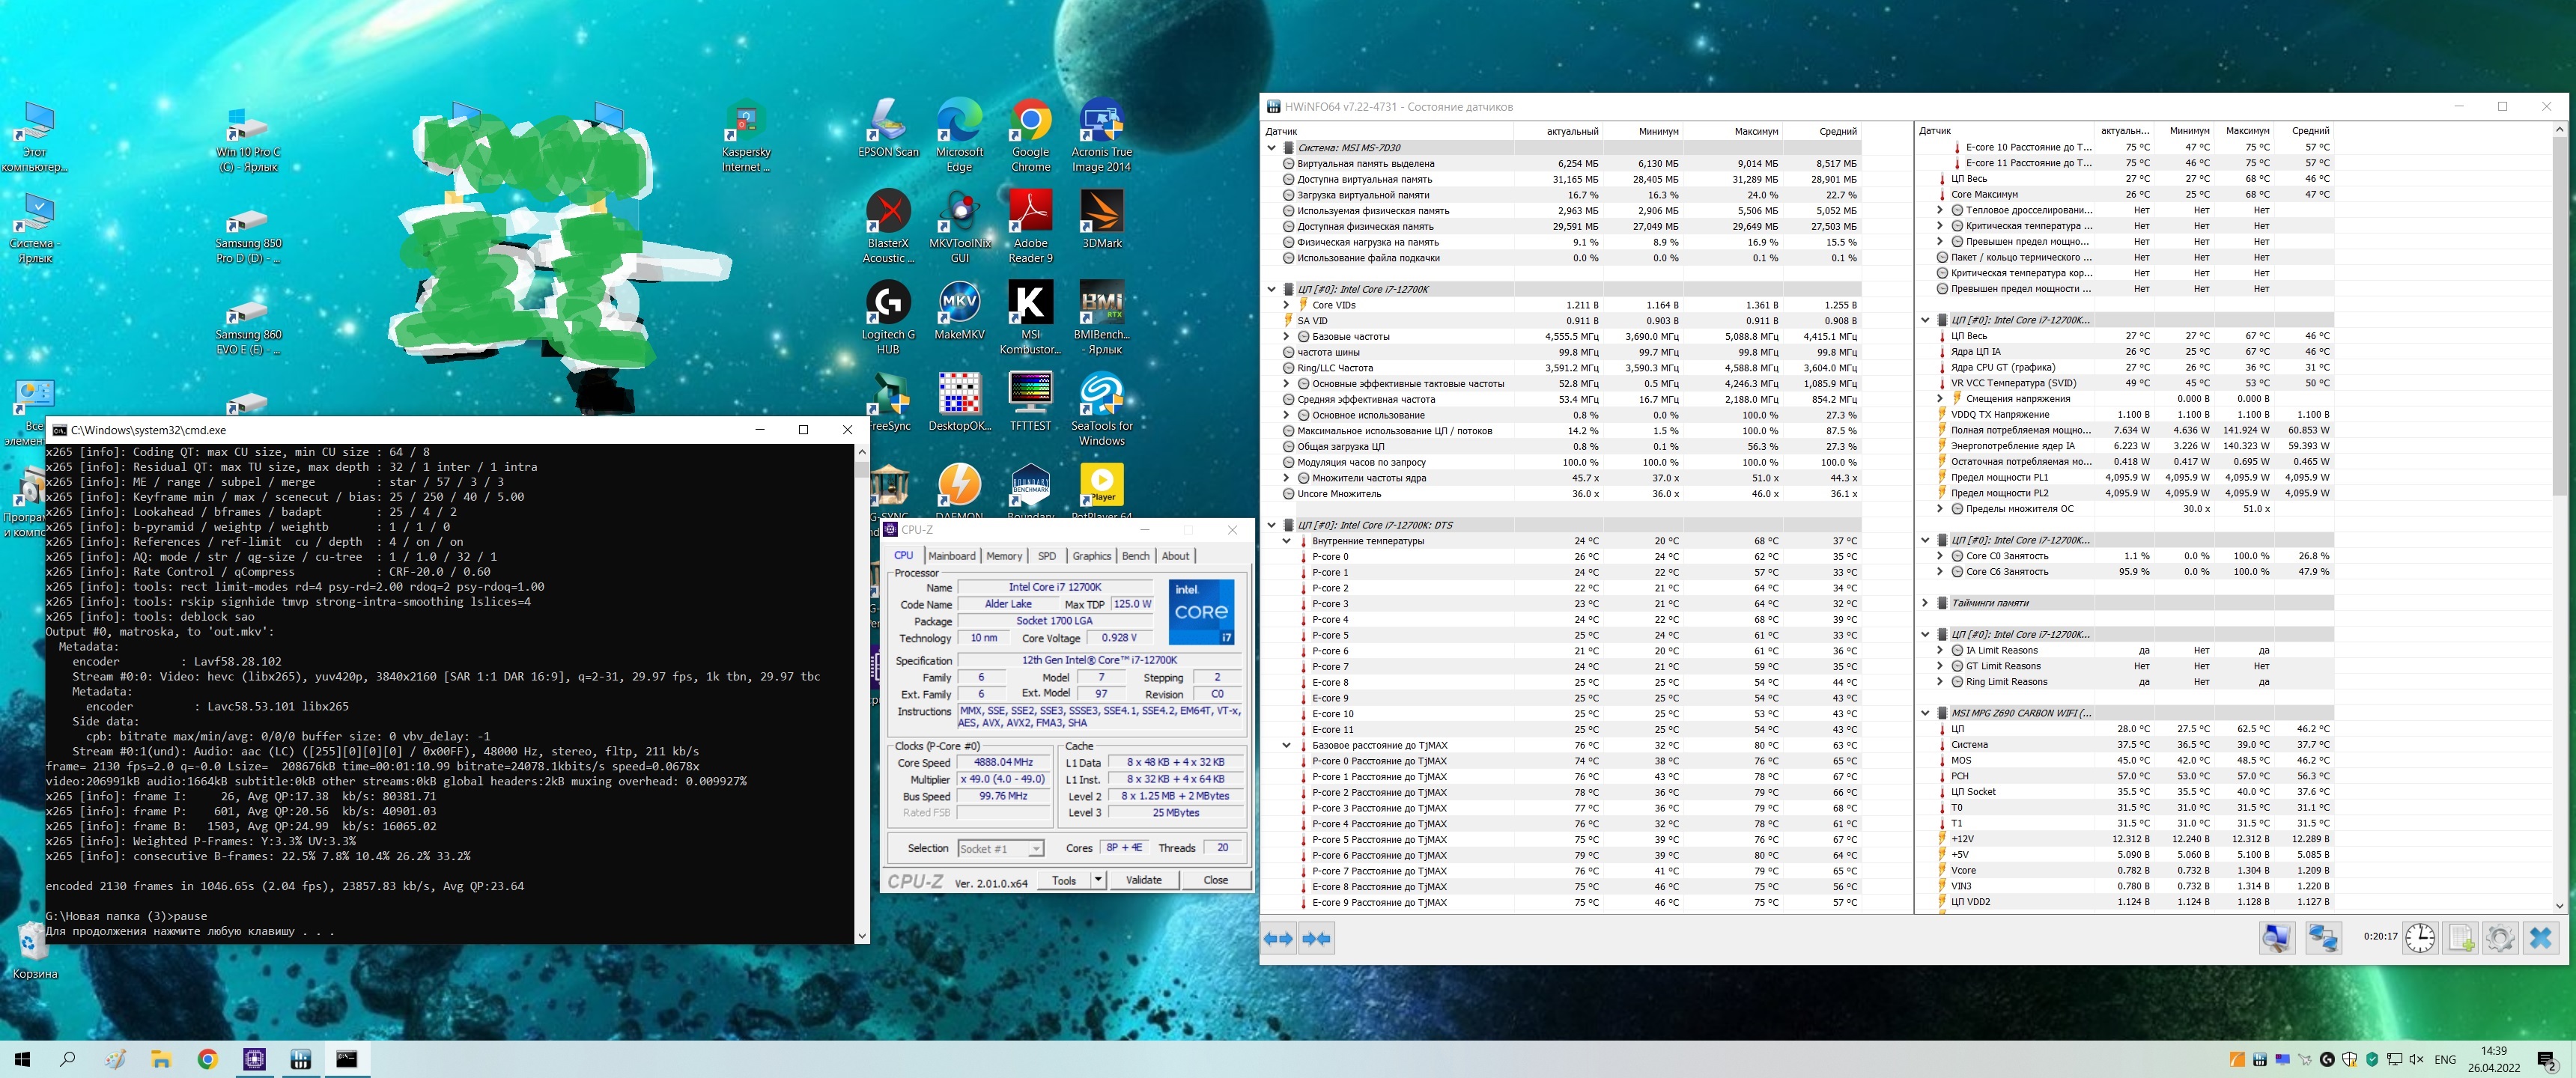Click HWiNFO reset clock icon
Image resolution: width=2576 pixels, height=1078 pixels.
(2420, 938)
